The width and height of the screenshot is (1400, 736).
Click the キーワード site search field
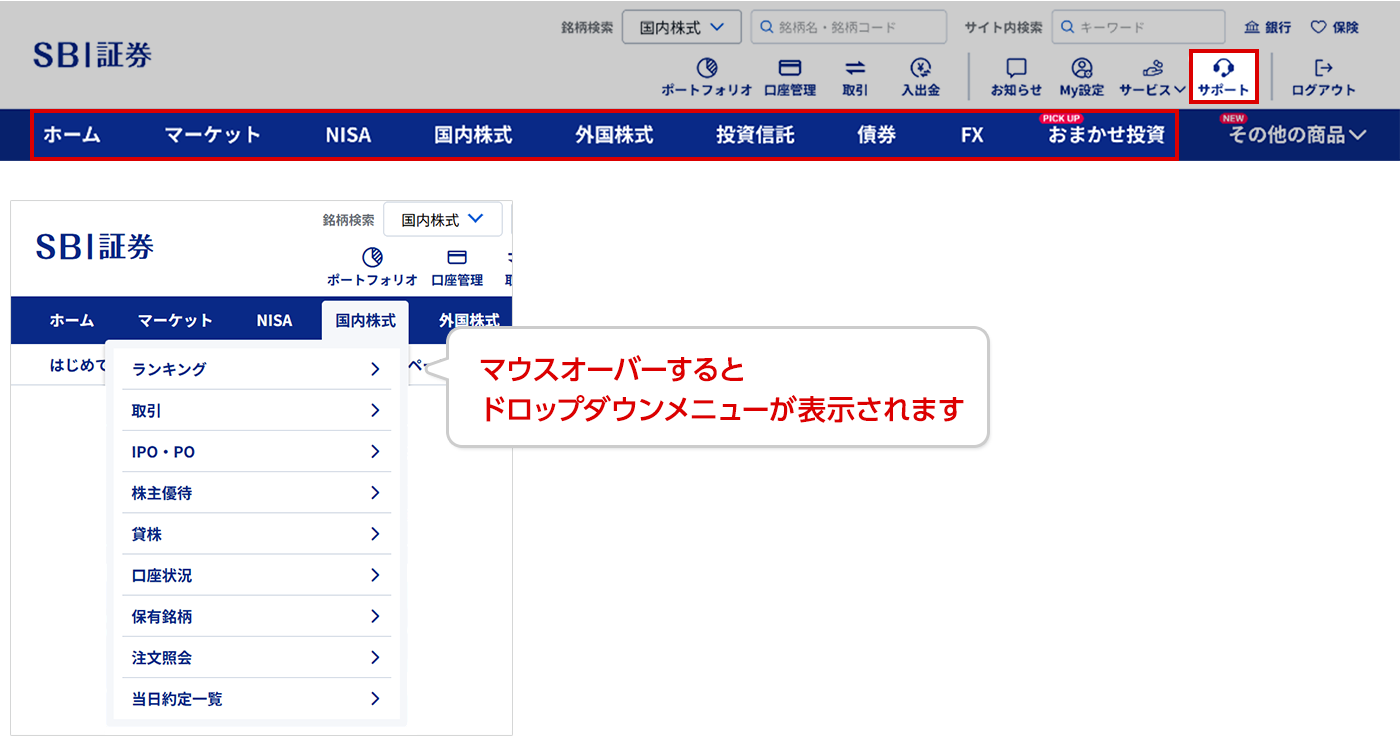coord(1138,27)
